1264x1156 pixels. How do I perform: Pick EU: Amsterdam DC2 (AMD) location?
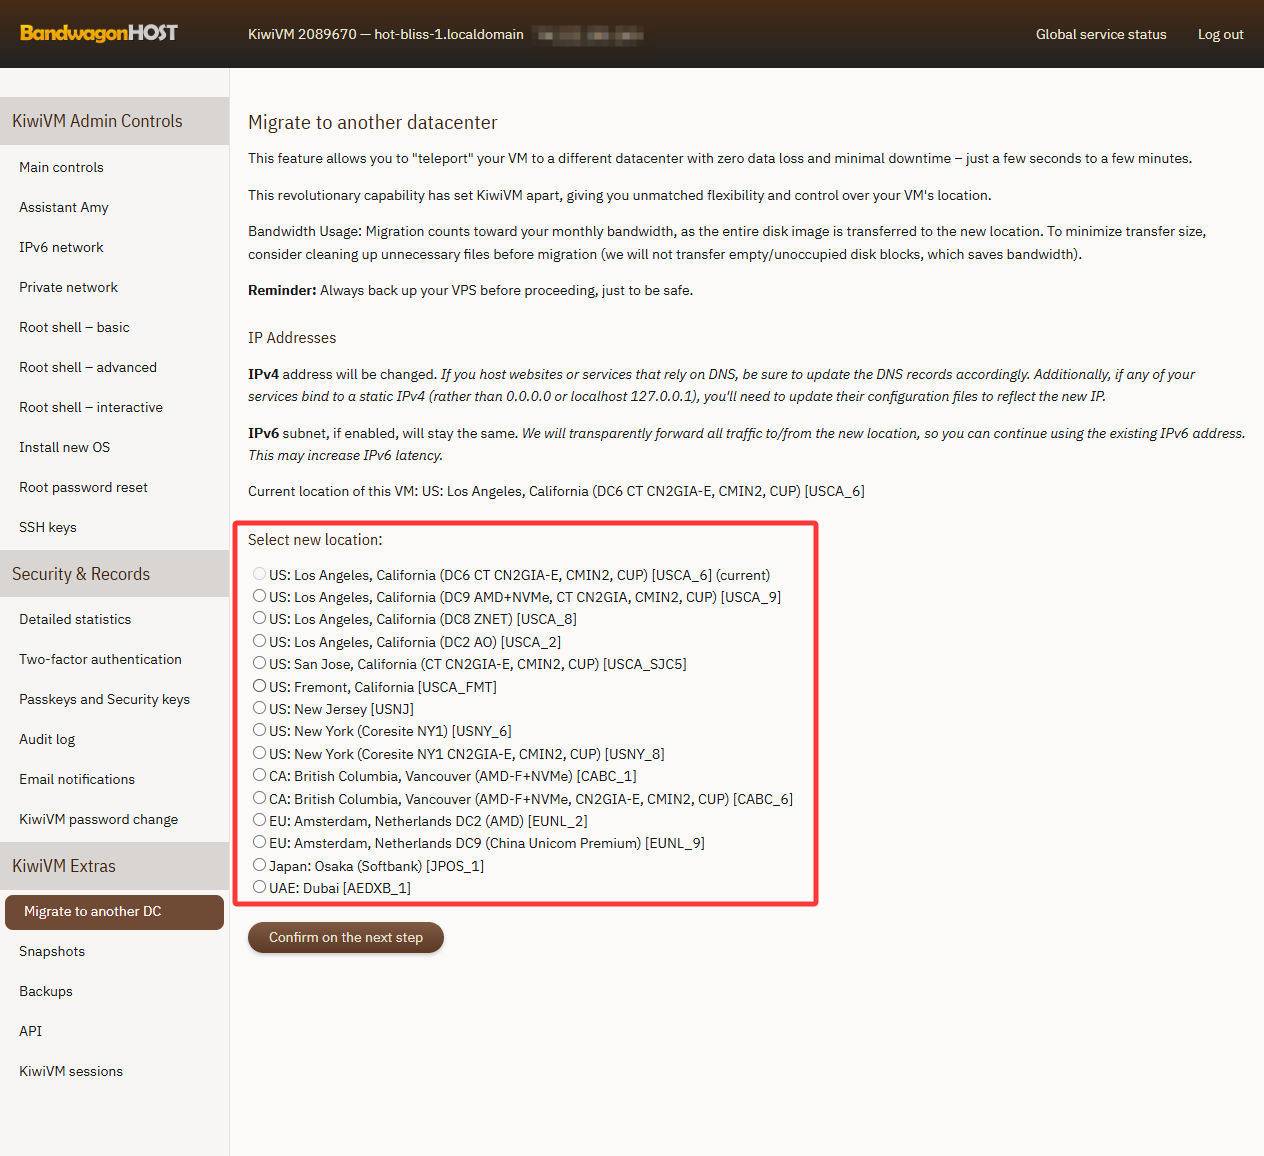(x=260, y=820)
